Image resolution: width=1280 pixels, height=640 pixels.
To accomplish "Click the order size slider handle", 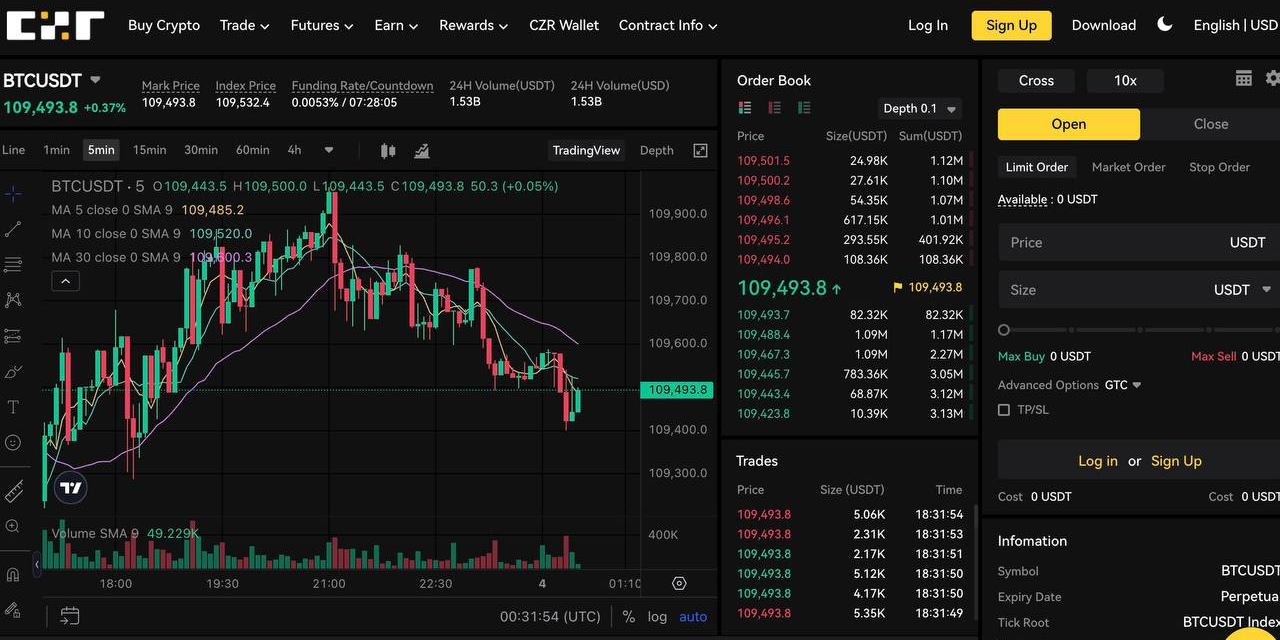I will 1004,330.
